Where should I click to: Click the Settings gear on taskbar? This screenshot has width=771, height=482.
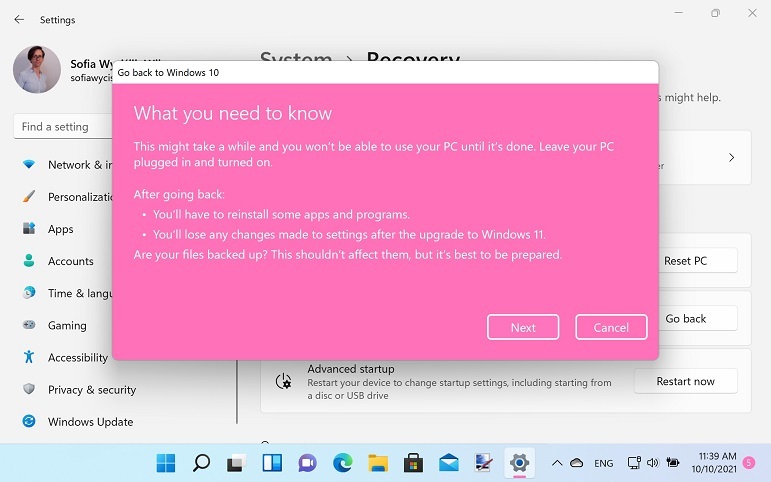pos(519,463)
